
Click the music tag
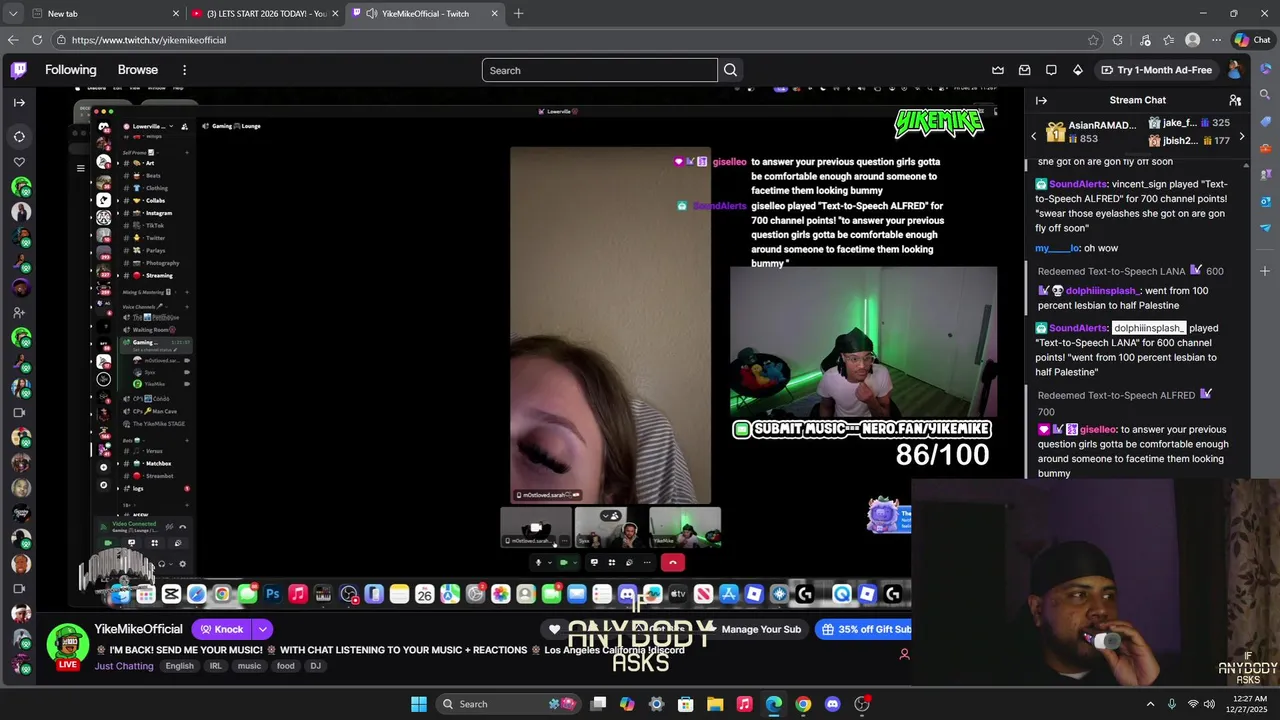pyautogui.click(x=249, y=666)
